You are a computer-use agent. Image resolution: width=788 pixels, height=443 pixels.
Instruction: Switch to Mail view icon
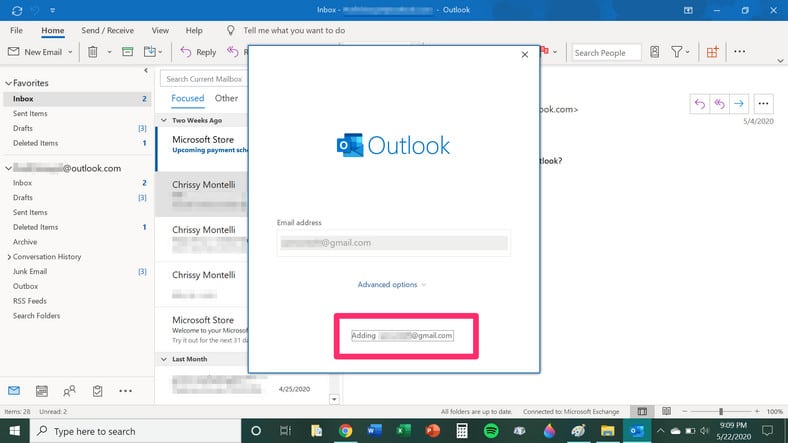(x=14, y=390)
